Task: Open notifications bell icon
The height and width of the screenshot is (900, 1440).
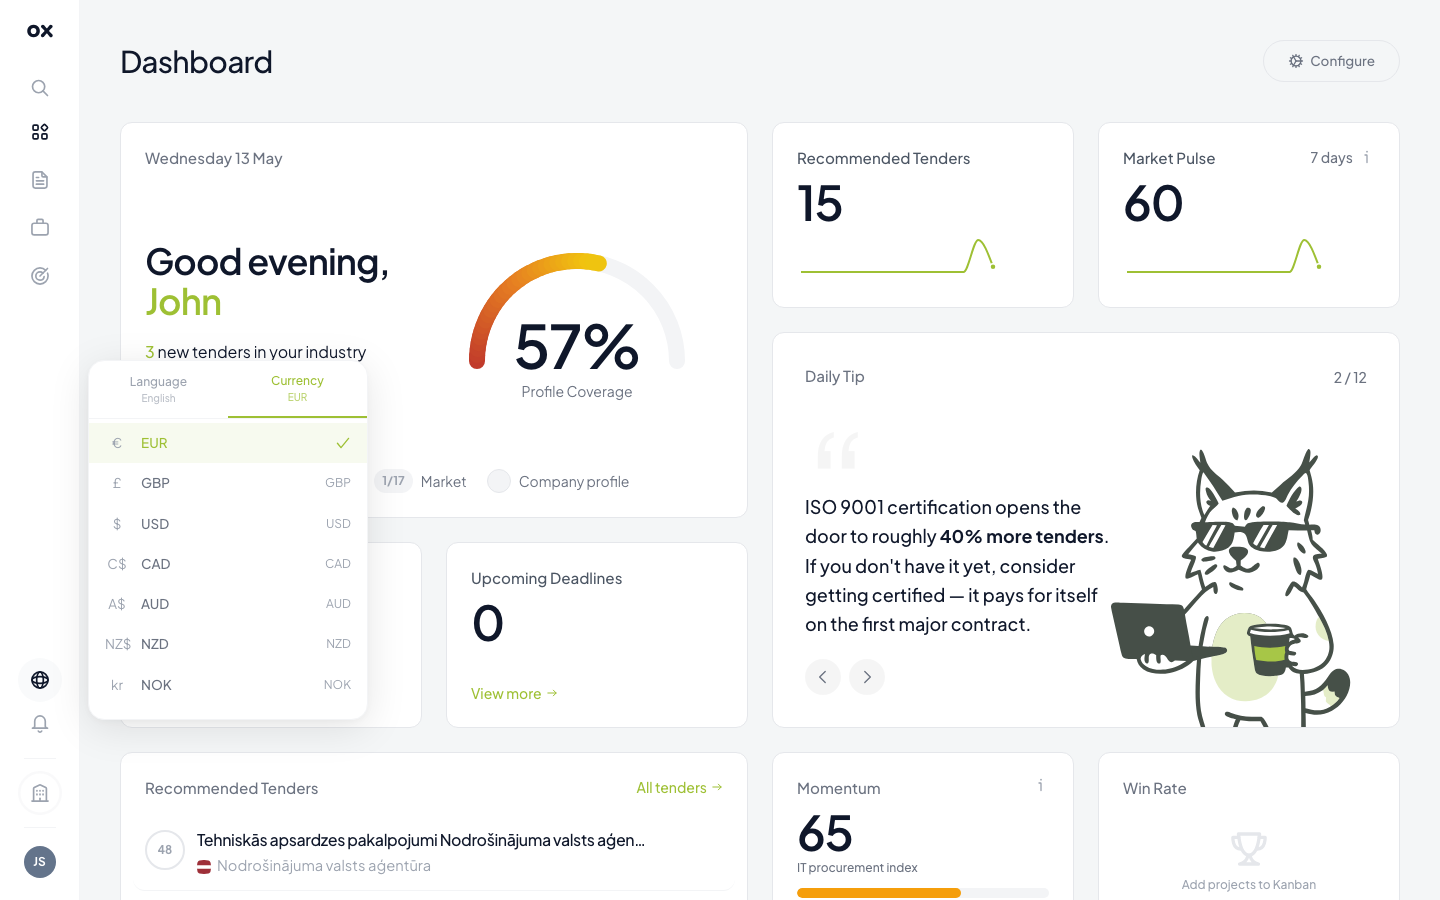Action: coord(40,724)
